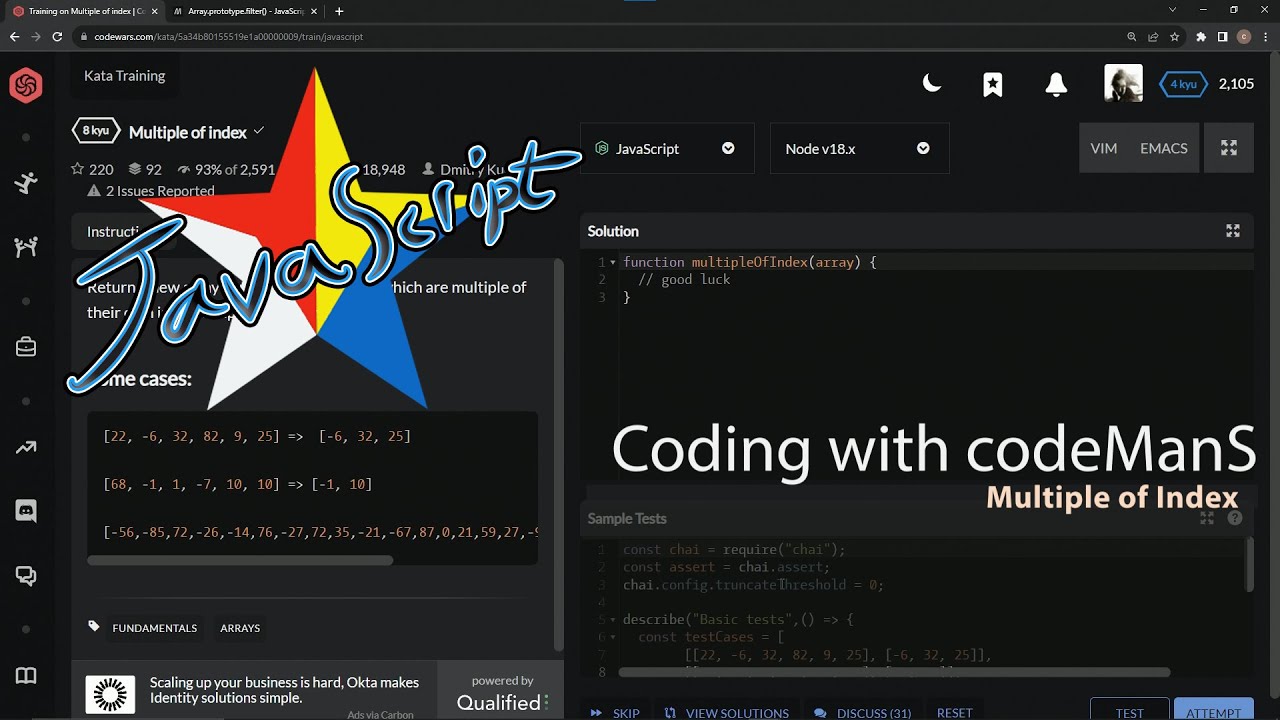Image resolution: width=1280 pixels, height=720 pixels.
Task: Open the Discussions chat bubbles icon
Action: pos(26,576)
